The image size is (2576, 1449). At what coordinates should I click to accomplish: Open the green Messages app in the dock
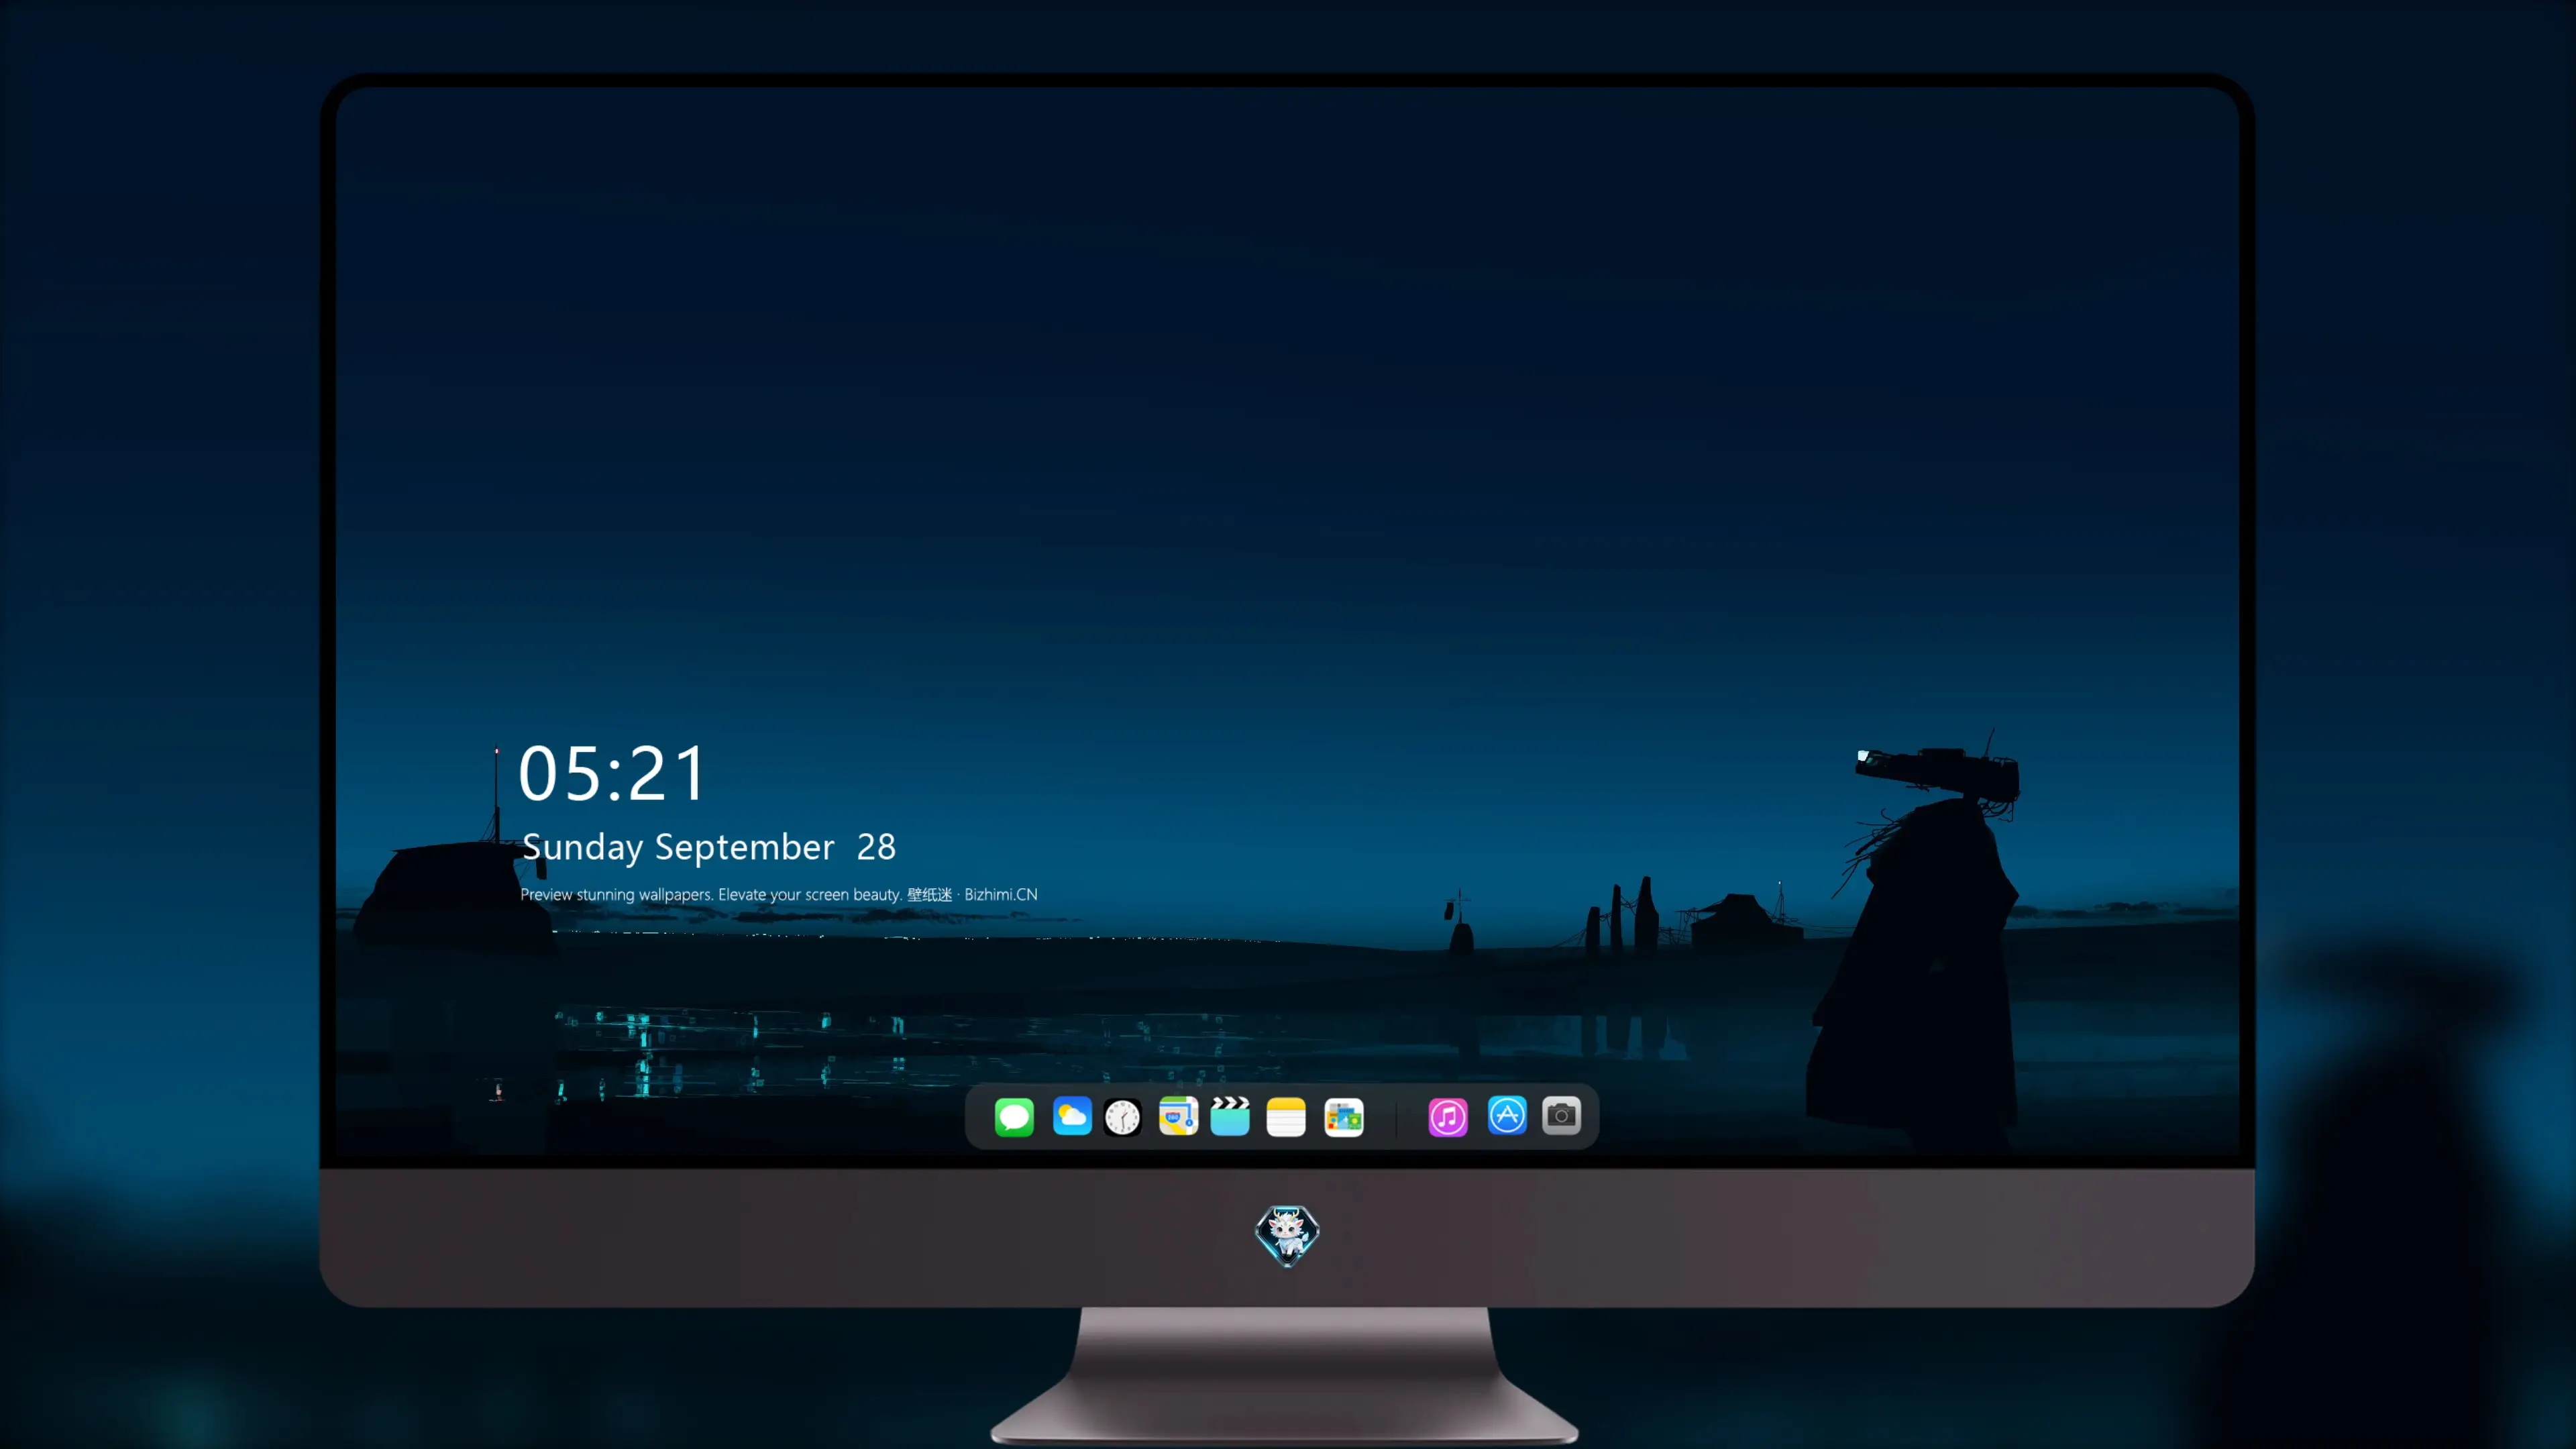tap(1014, 1117)
